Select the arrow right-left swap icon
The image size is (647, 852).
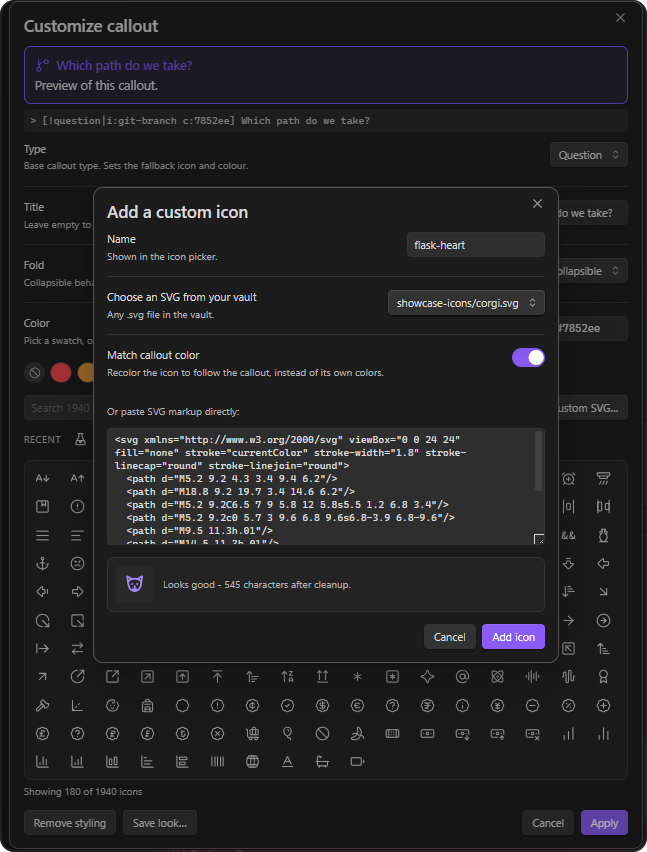click(x=77, y=648)
